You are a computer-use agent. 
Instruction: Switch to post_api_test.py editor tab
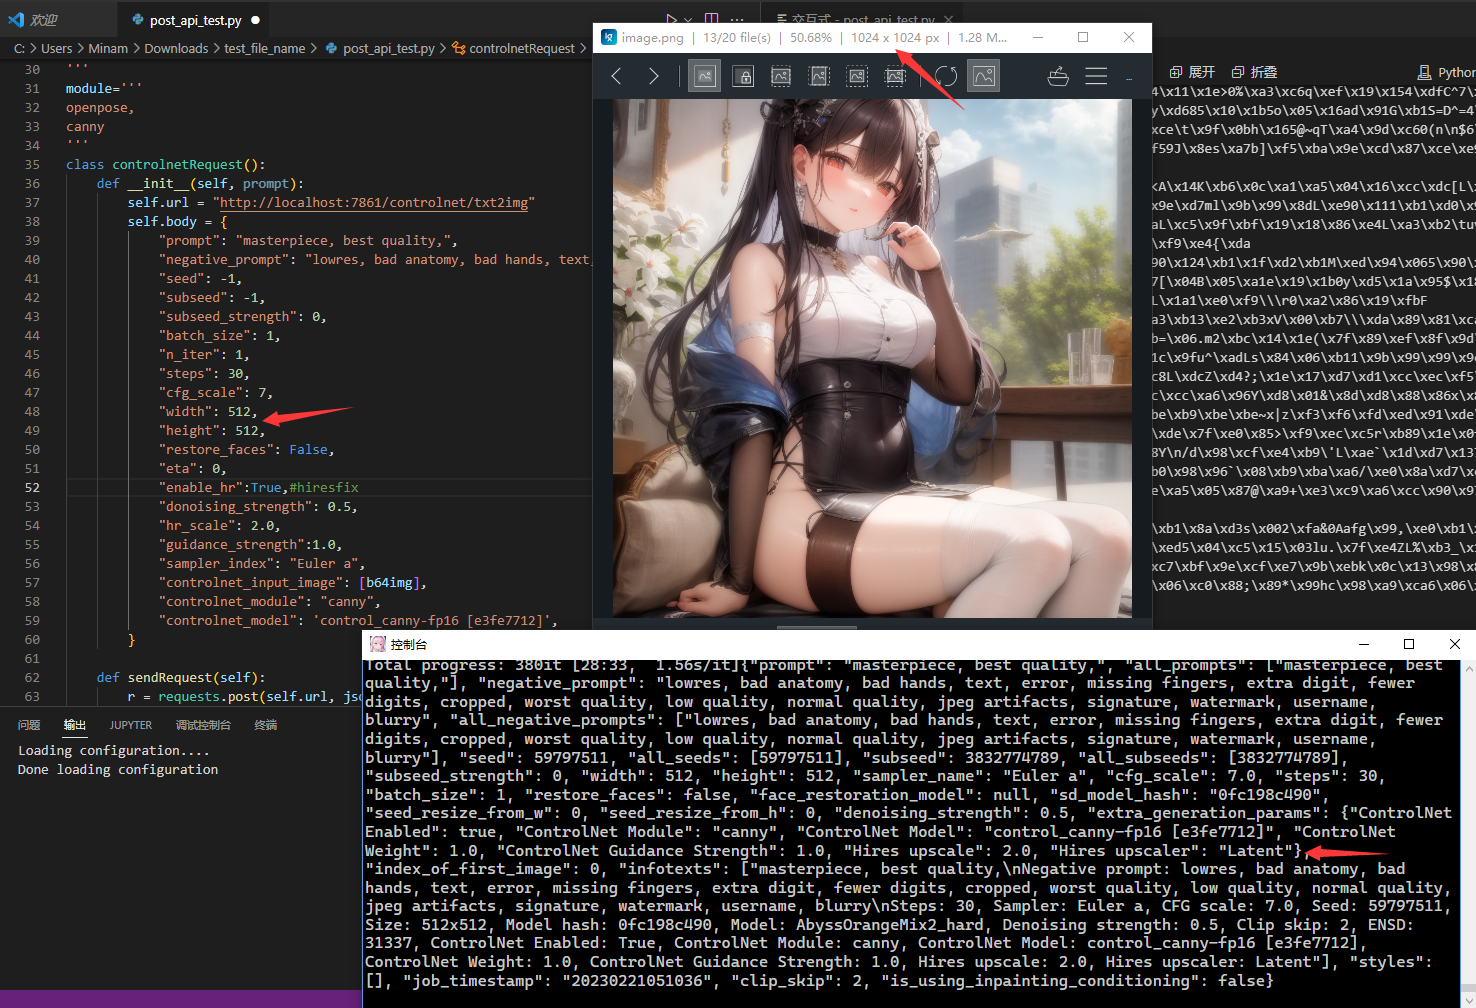(195, 20)
